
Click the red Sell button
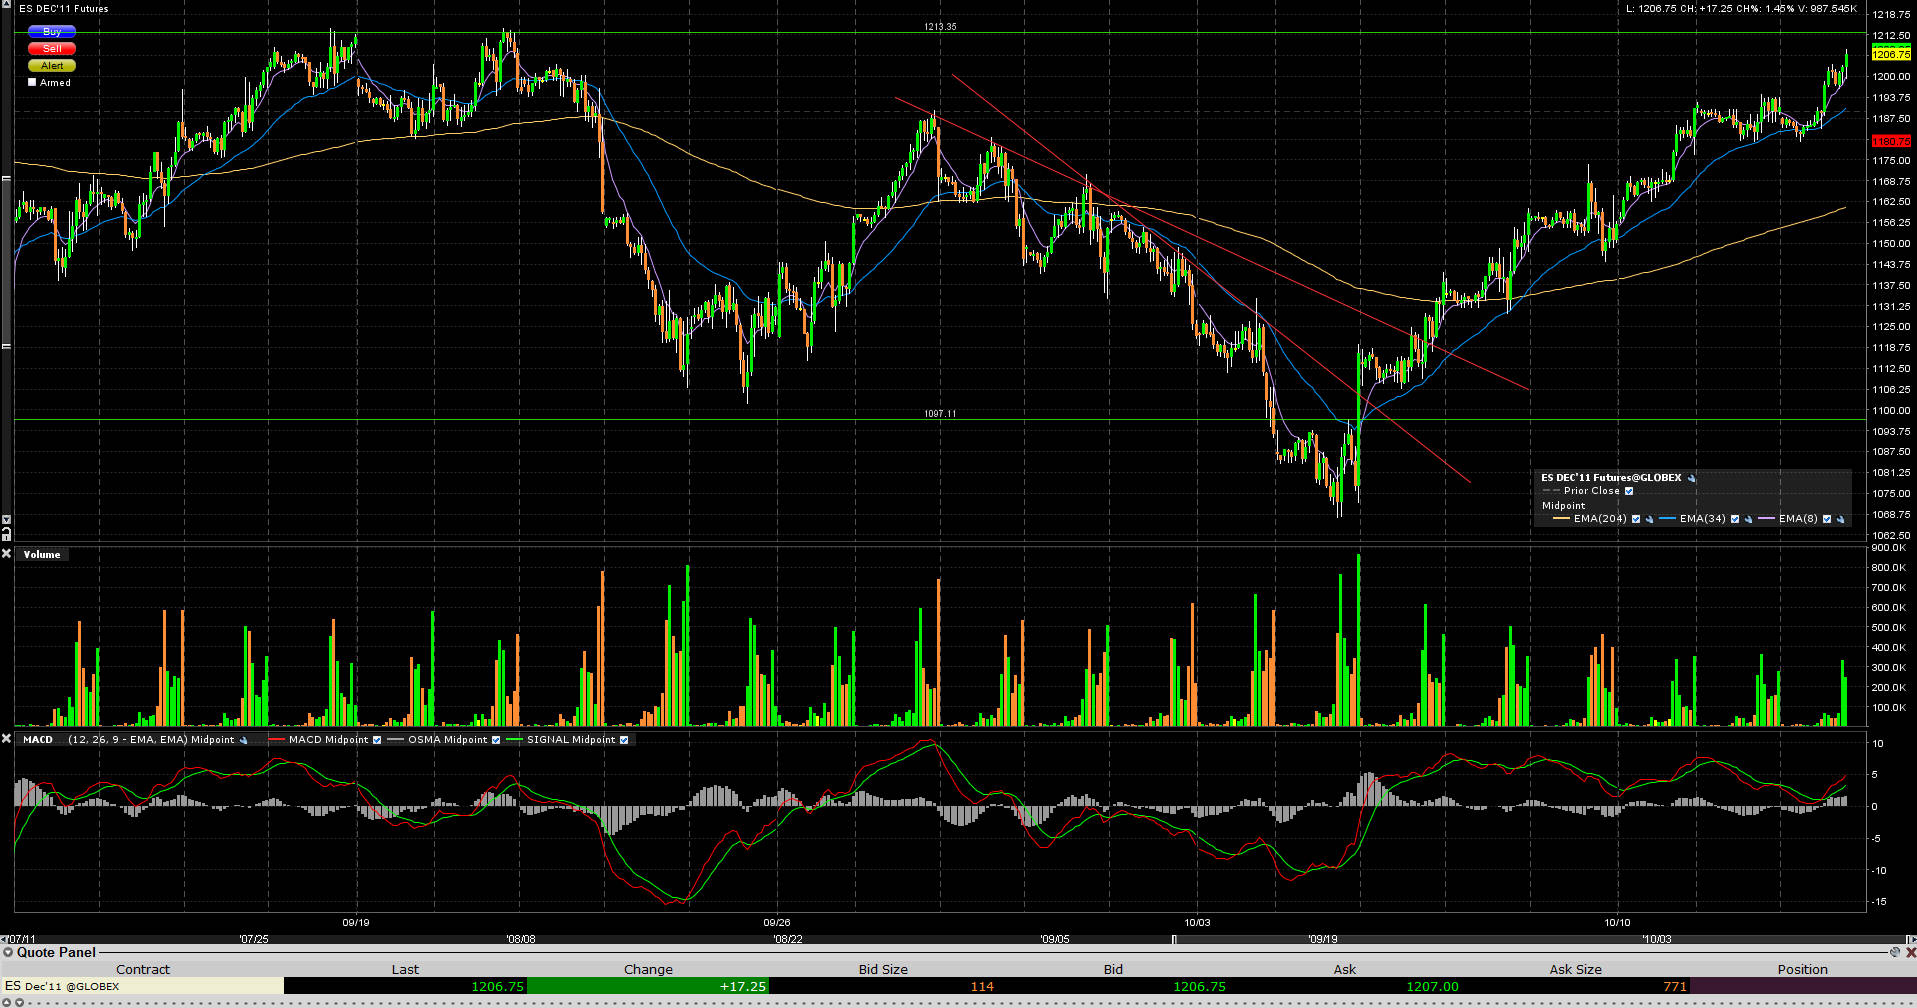click(x=52, y=49)
